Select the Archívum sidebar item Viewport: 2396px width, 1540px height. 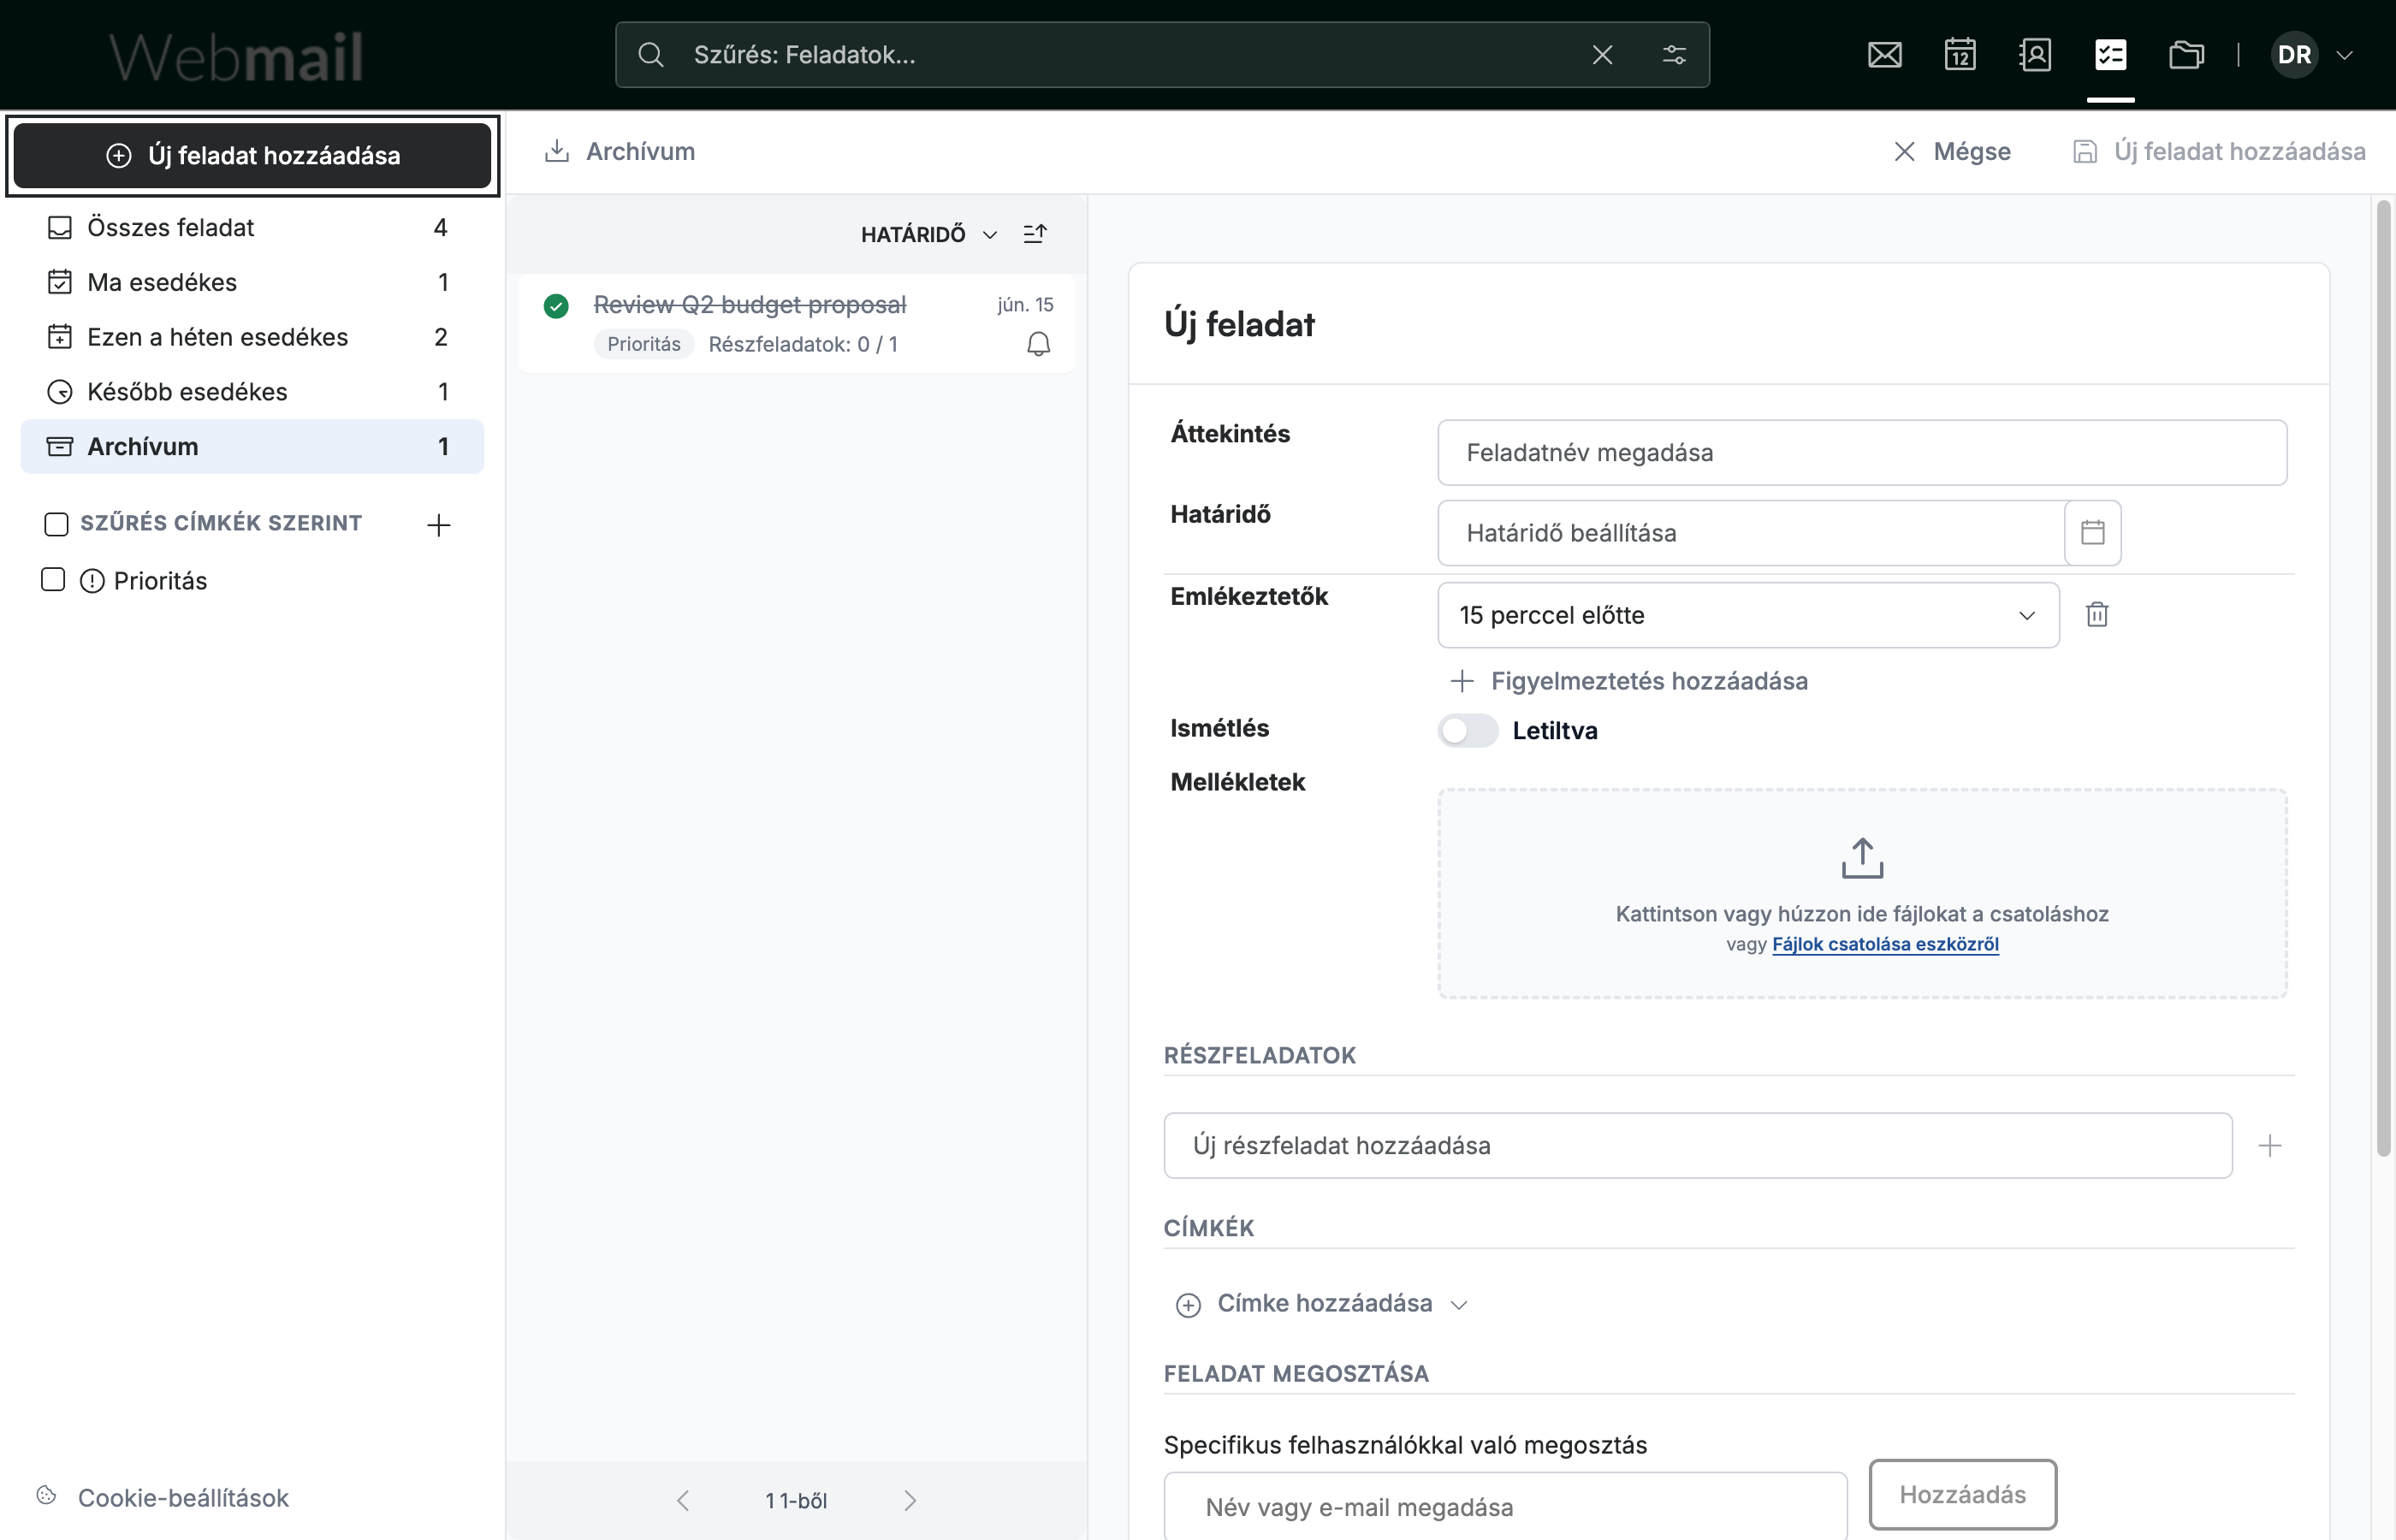(252, 447)
